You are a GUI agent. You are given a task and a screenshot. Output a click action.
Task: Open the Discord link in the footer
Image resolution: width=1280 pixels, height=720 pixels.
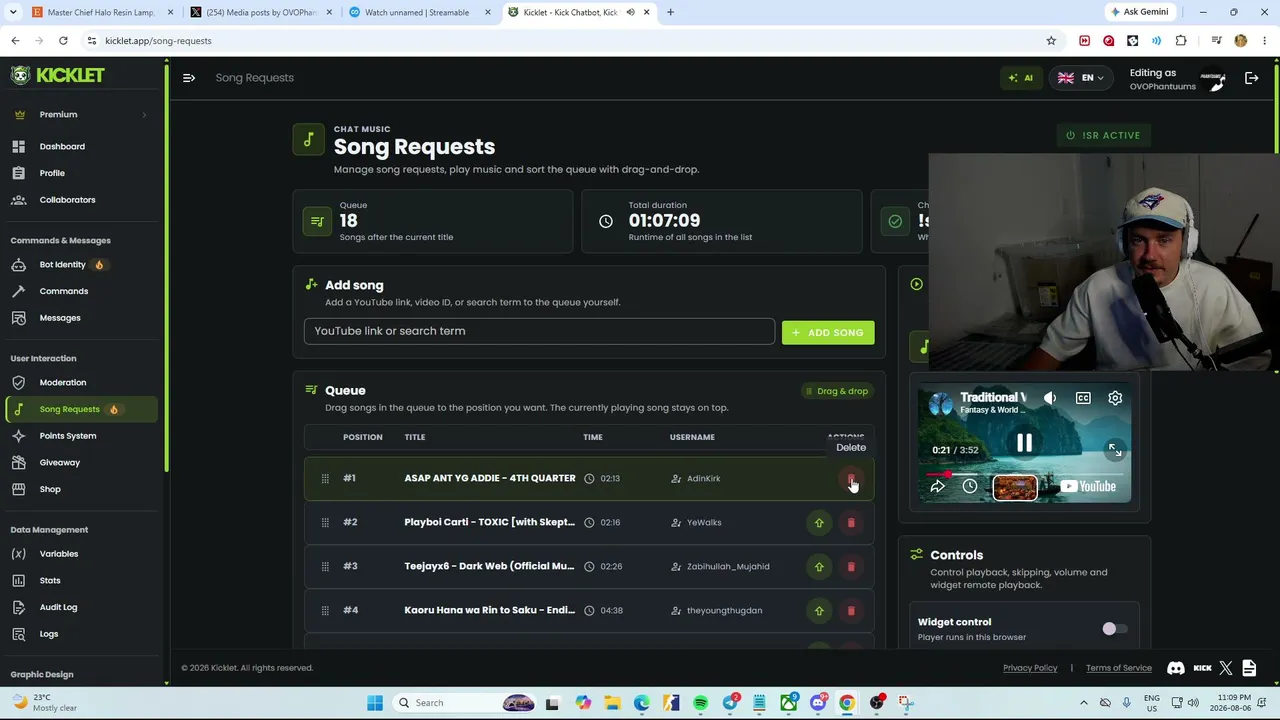coord(1176,668)
